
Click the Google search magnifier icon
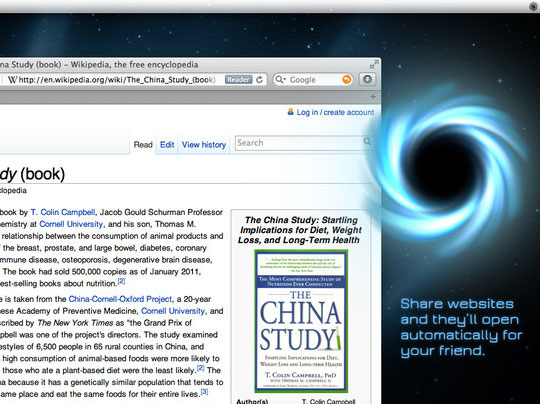click(280, 80)
